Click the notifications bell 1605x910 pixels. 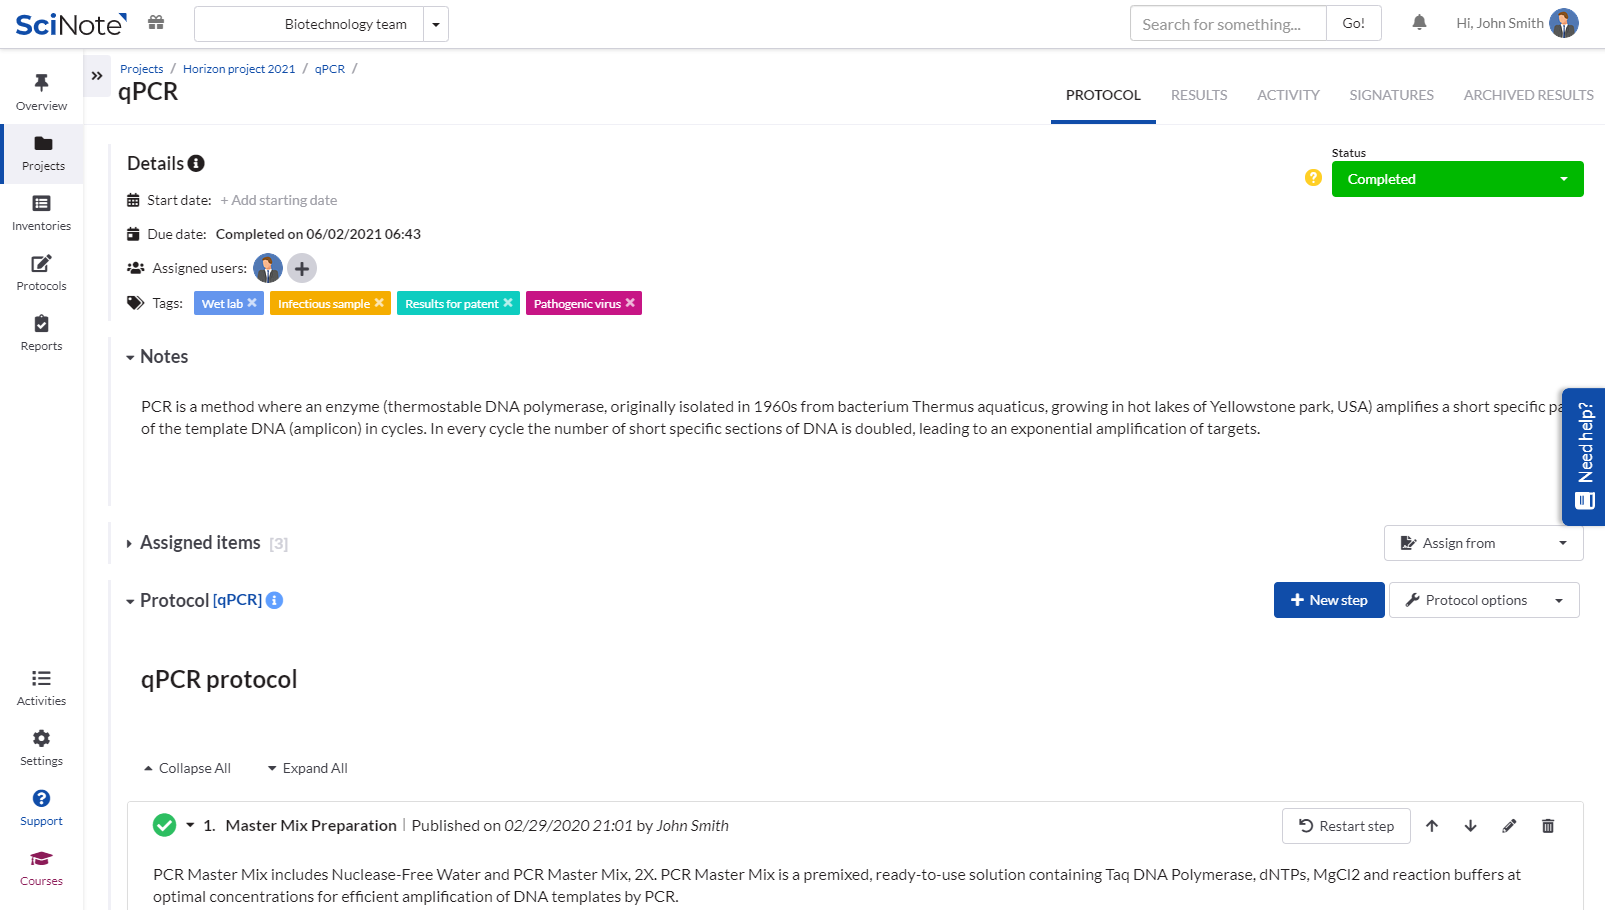click(x=1418, y=22)
